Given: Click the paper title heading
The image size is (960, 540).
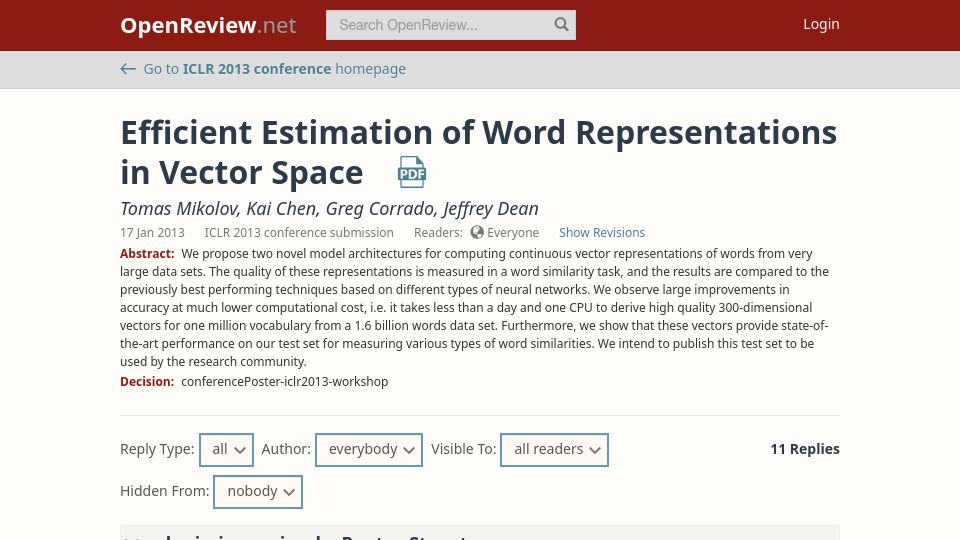Looking at the screenshot, I should [x=478, y=152].
